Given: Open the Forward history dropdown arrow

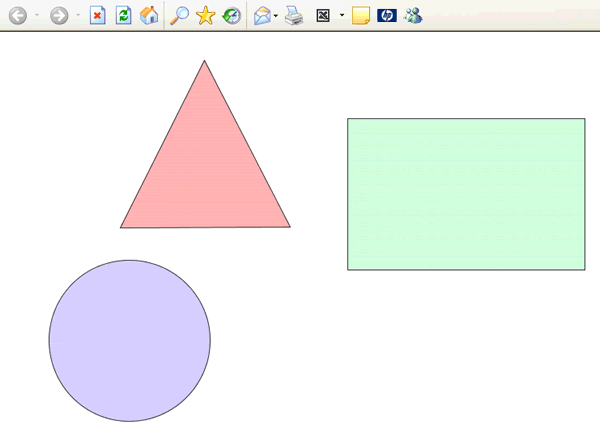Looking at the screenshot, I should click(78, 15).
